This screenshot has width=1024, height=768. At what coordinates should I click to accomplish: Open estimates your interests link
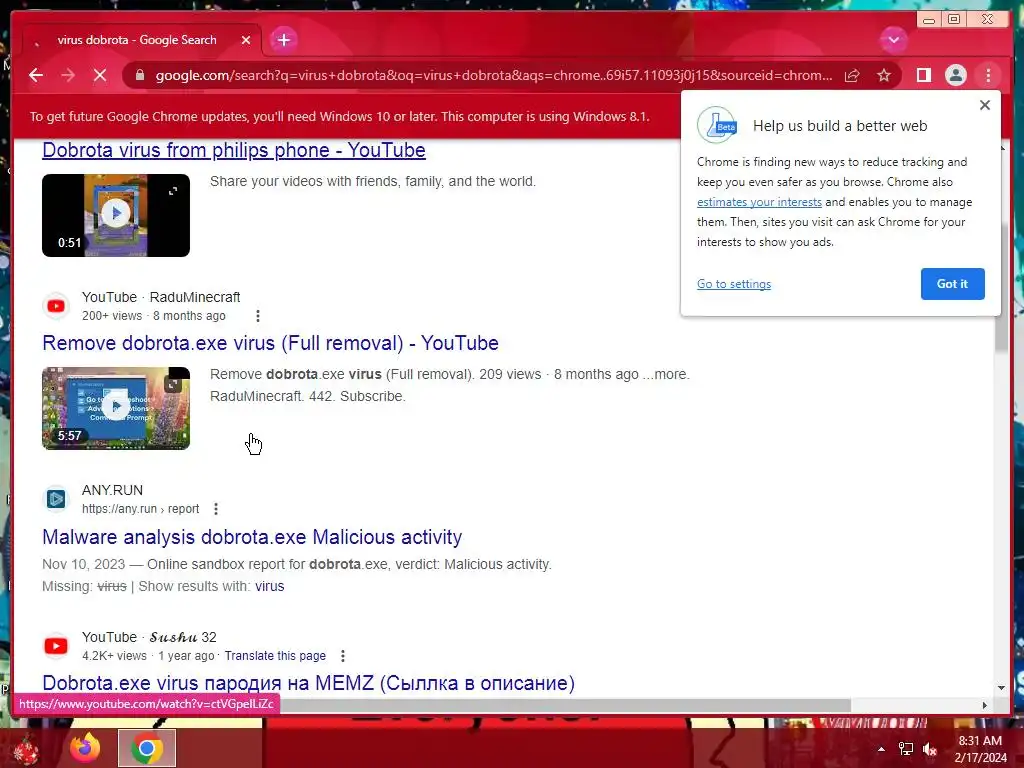(x=759, y=202)
